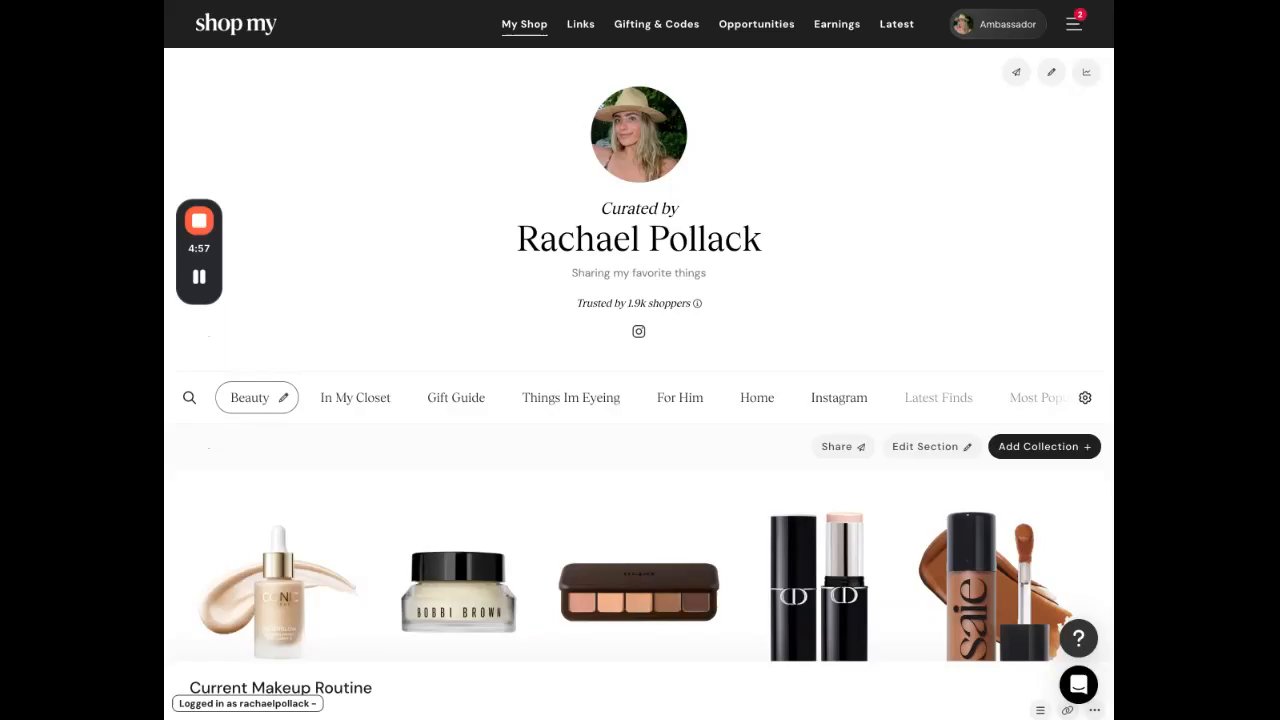Open the hamburger menu with notification badge
This screenshot has width=1280, height=720.
click(1074, 24)
